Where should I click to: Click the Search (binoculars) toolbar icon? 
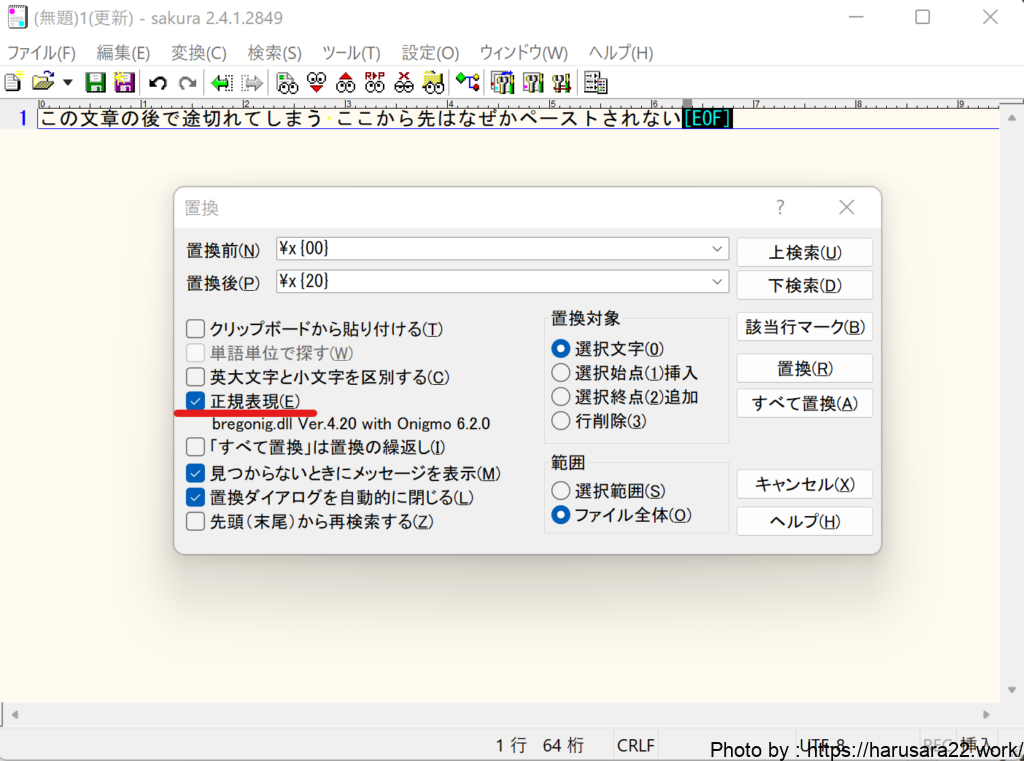point(287,83)
